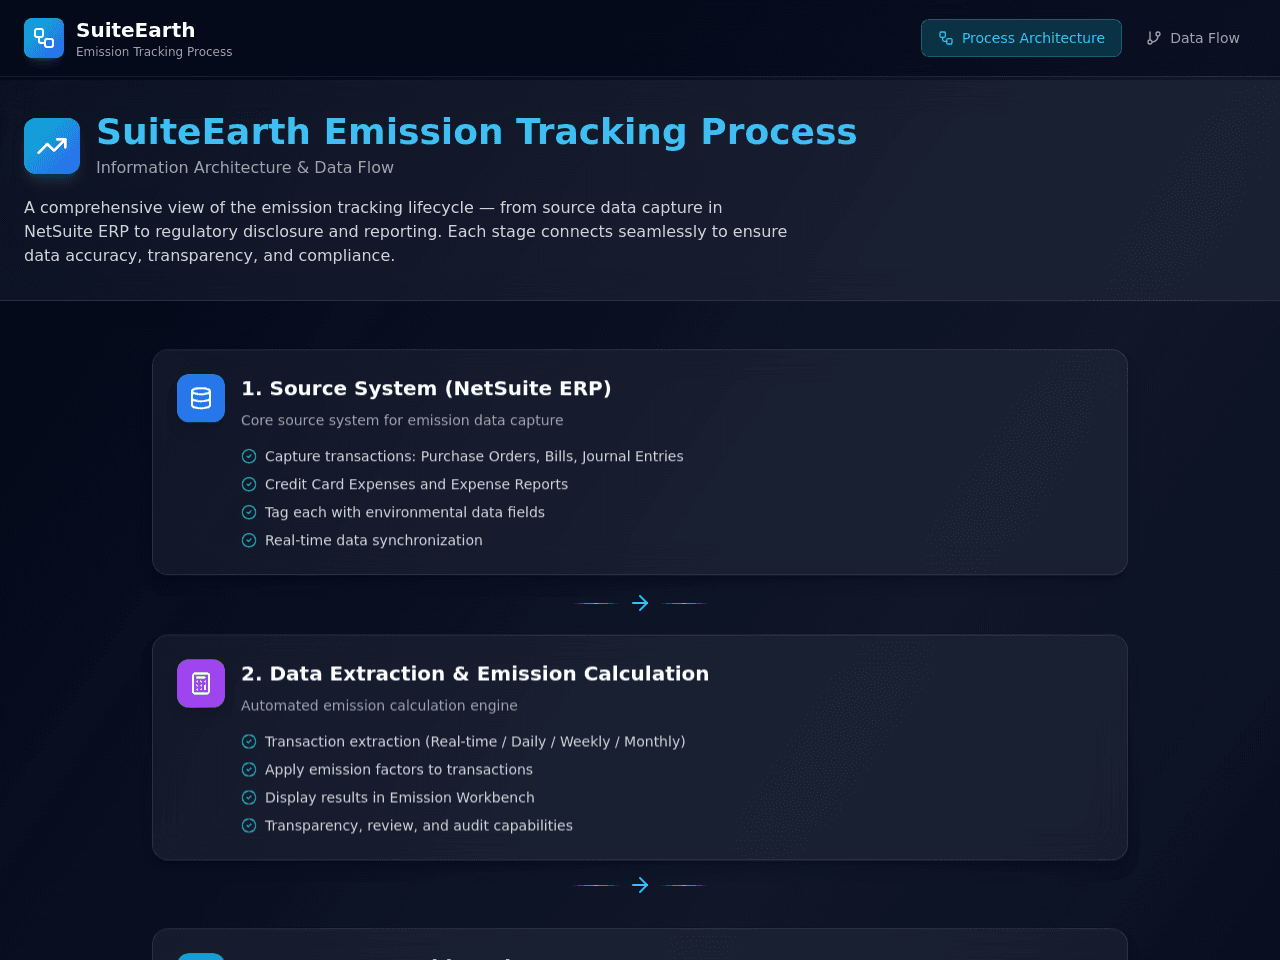This screenshot has width=1280, height=960.
Task: Click the trending chart icon beside page title
Action: (x=52, y=146)
